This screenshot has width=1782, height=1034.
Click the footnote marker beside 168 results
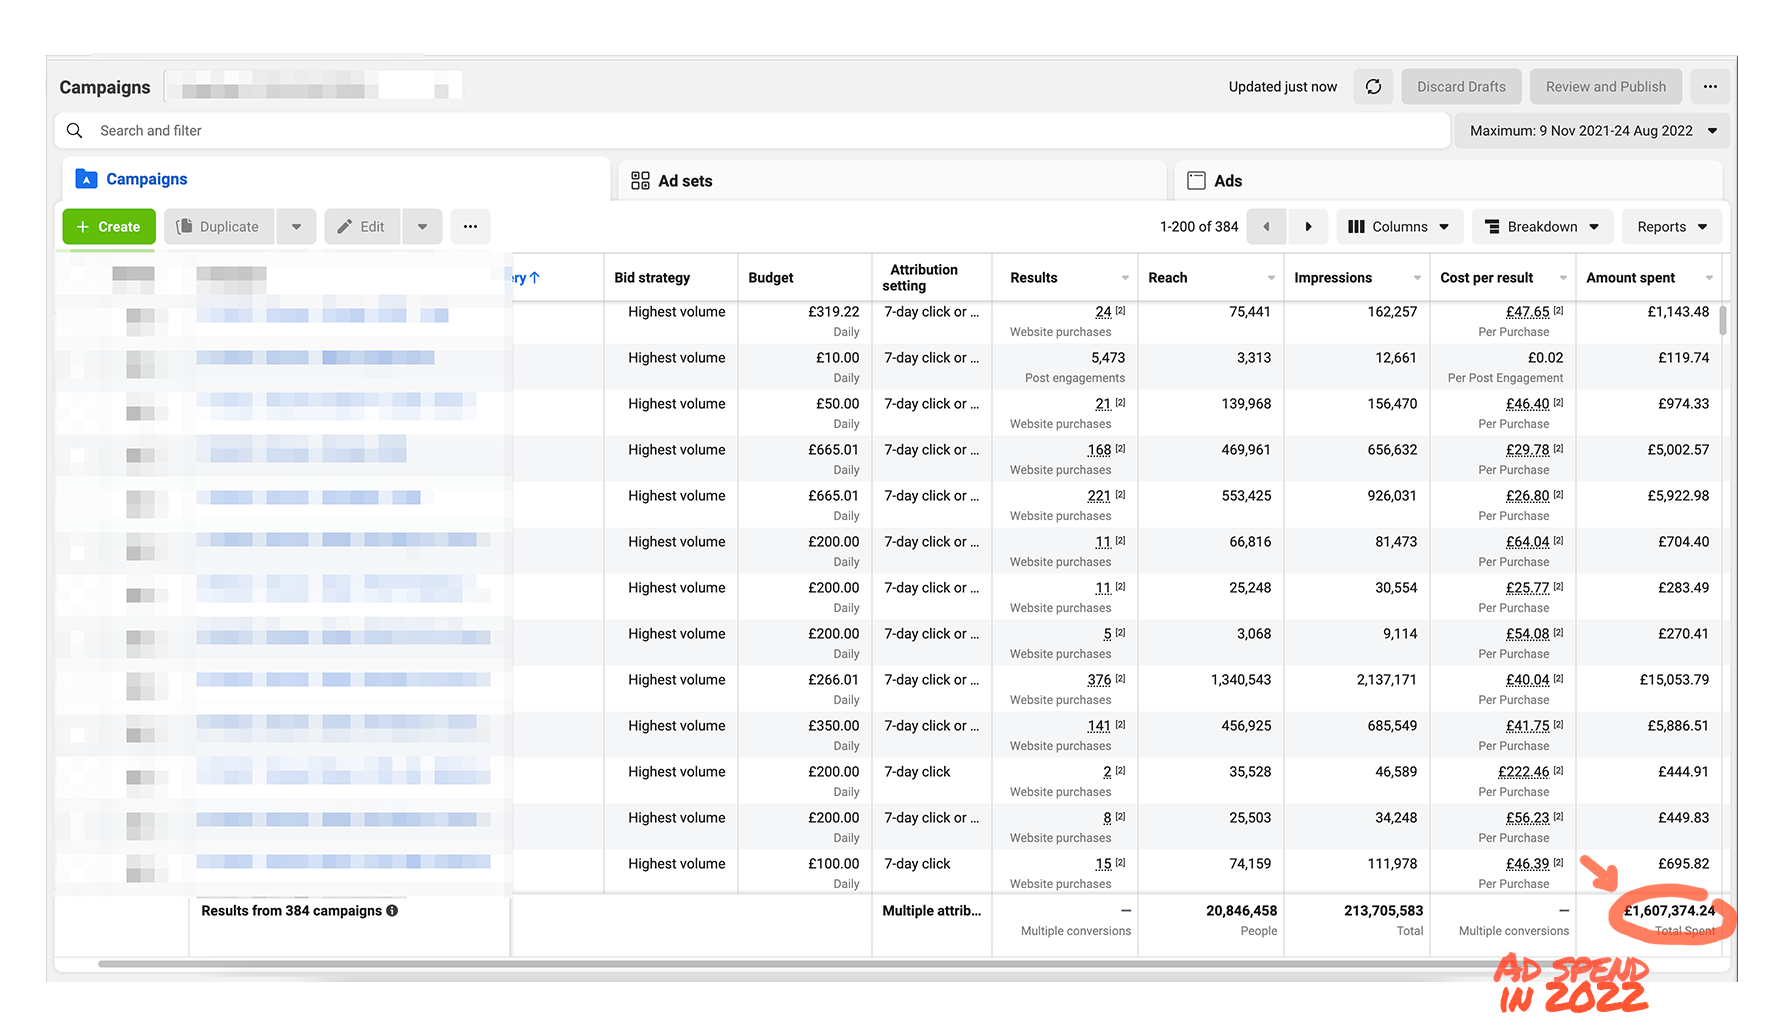(1120, 449)
